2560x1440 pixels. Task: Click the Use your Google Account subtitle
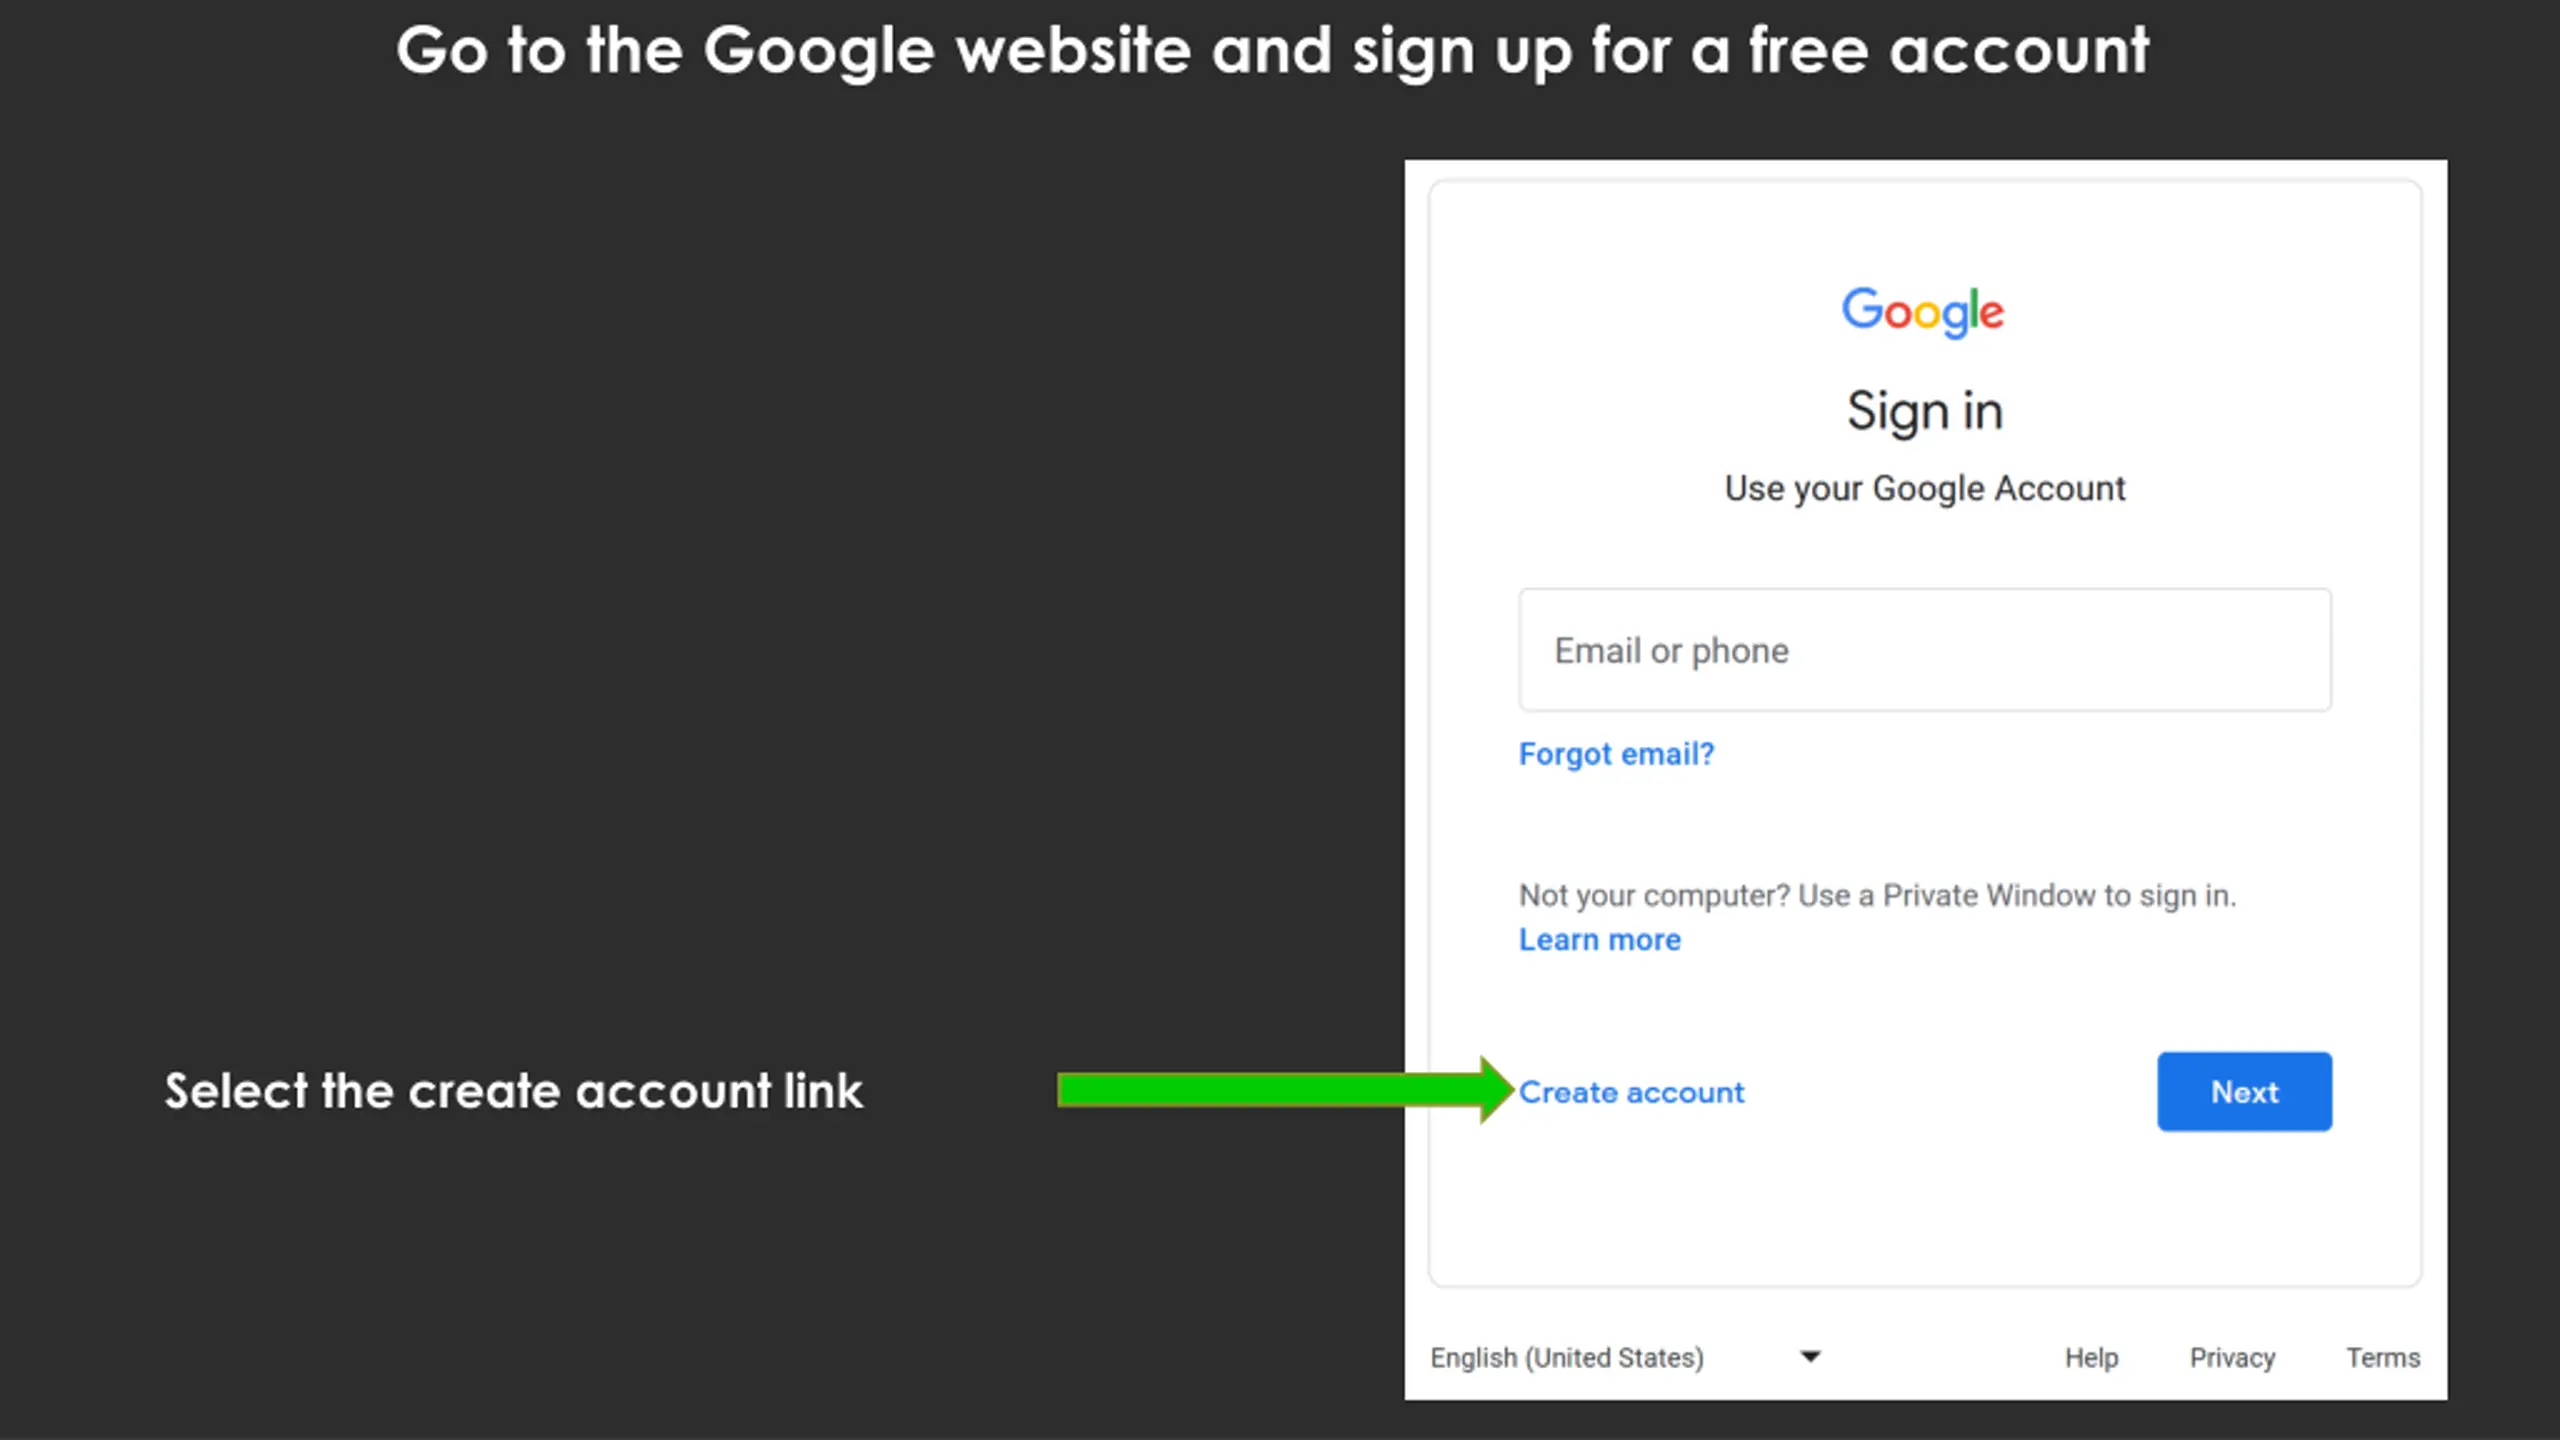coord(1925,489)
